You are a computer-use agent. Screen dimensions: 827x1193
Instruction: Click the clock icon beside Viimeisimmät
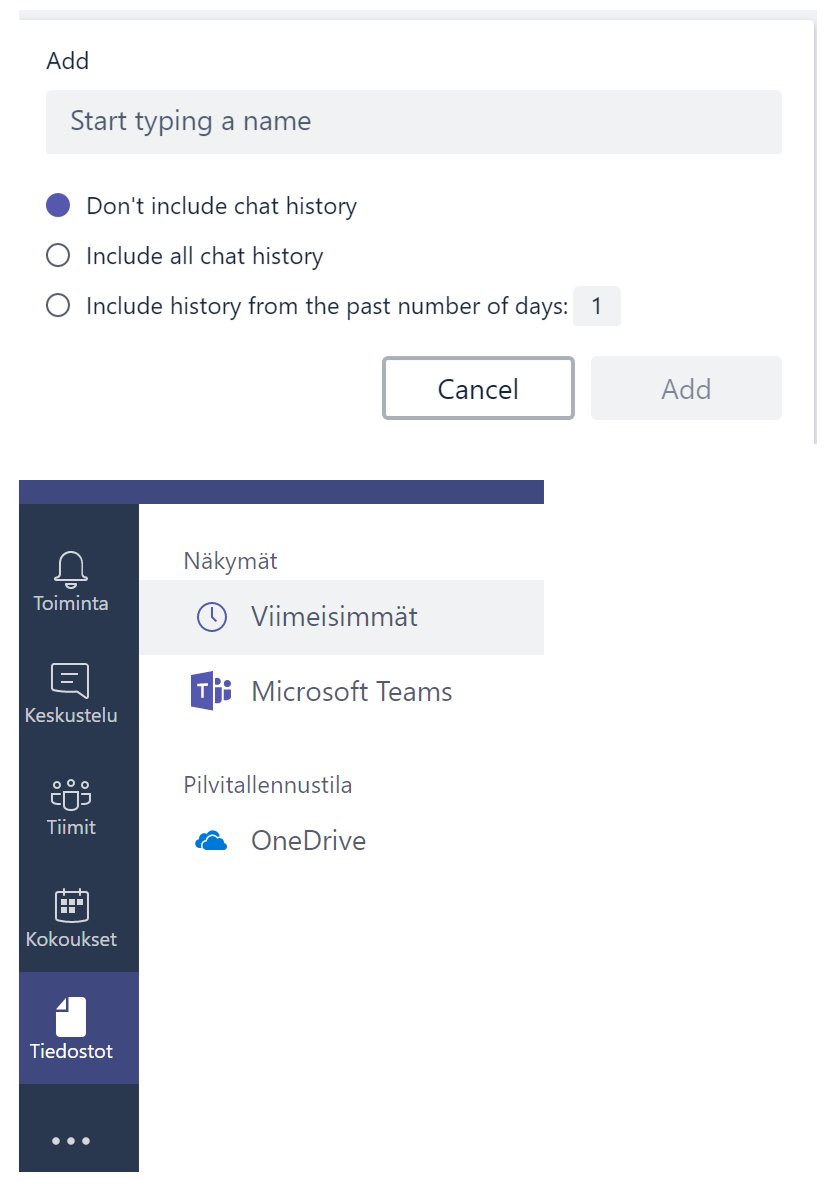tap(211, 617)
